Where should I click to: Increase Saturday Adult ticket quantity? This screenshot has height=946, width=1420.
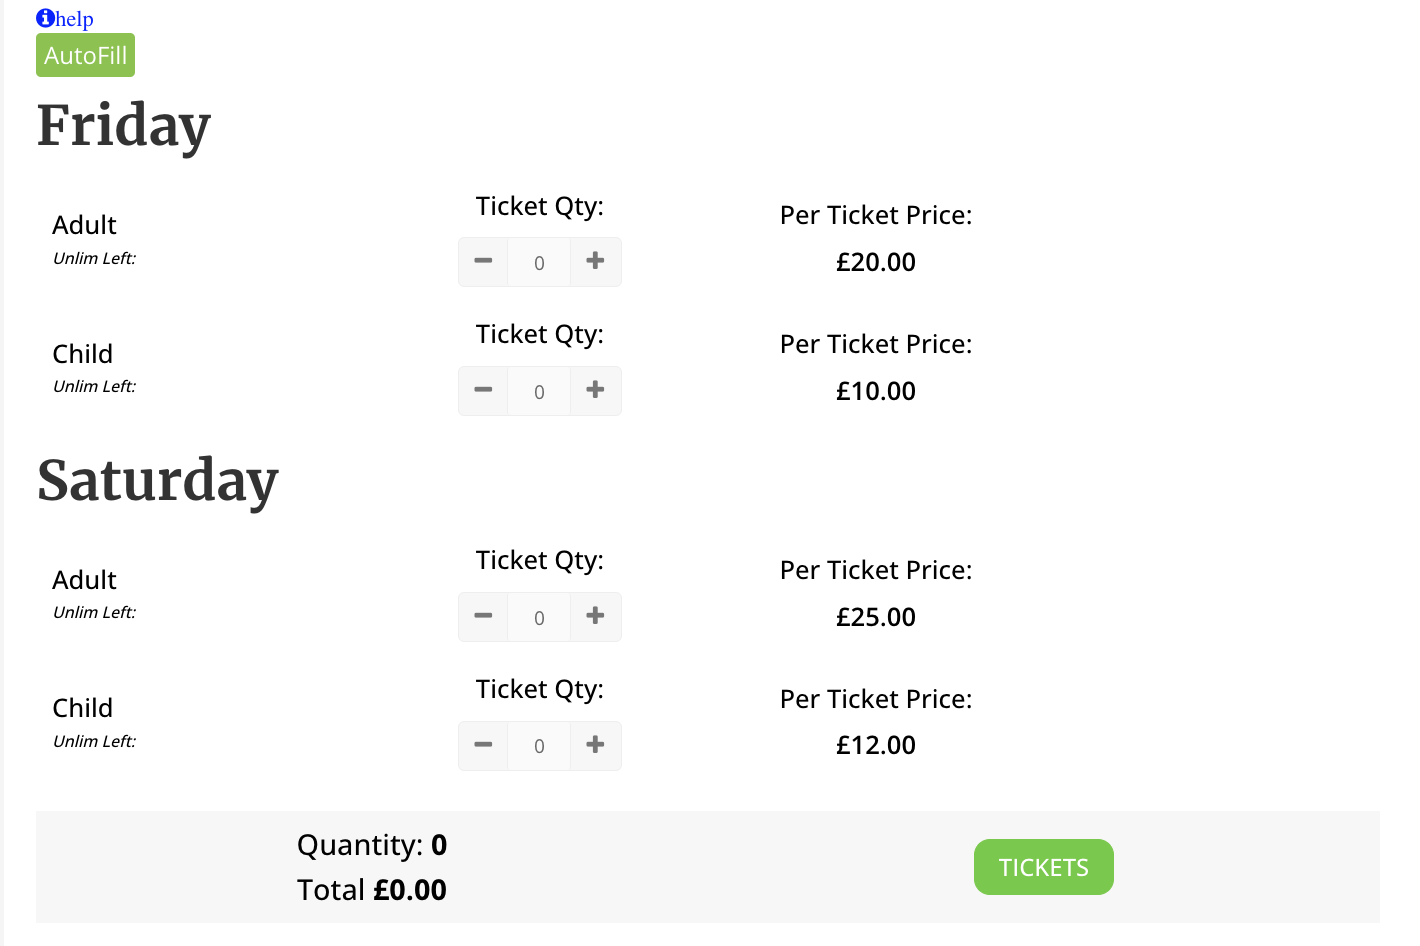(x=595, y=616)
